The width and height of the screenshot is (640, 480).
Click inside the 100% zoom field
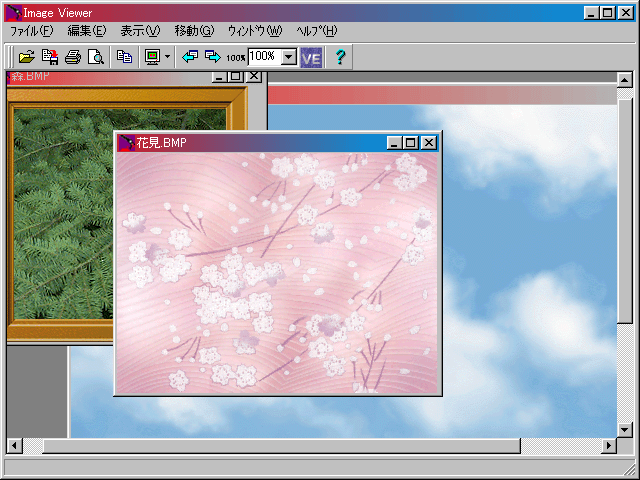tap(264, 56)
